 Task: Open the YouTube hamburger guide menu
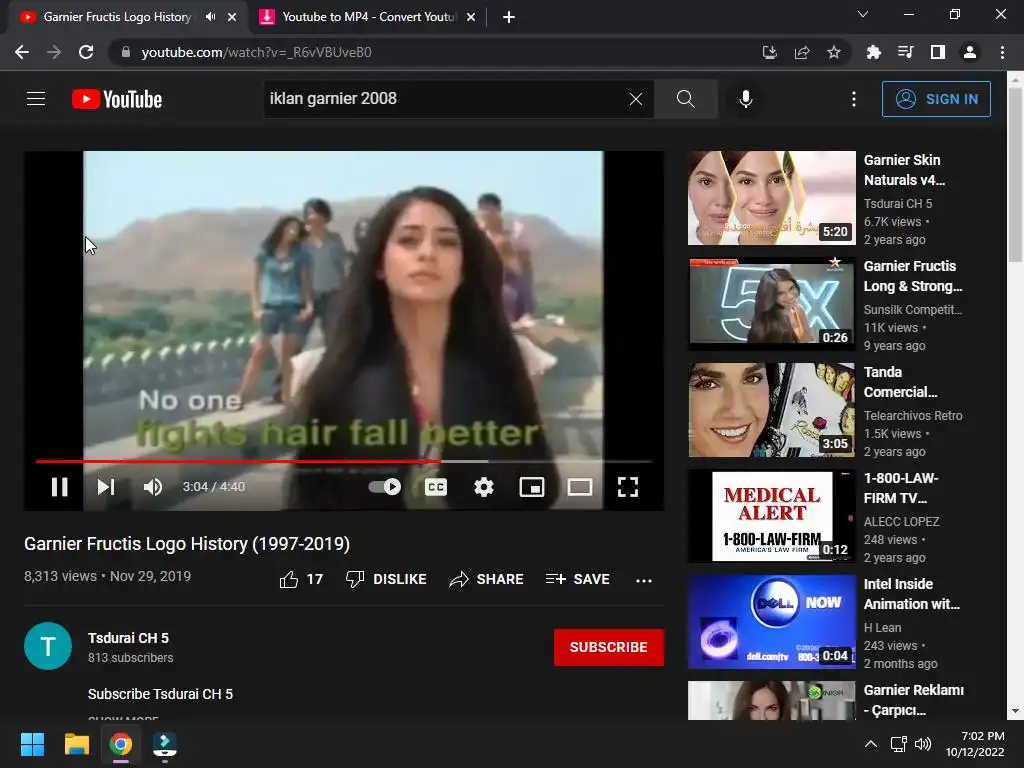(x=36, y=99)
